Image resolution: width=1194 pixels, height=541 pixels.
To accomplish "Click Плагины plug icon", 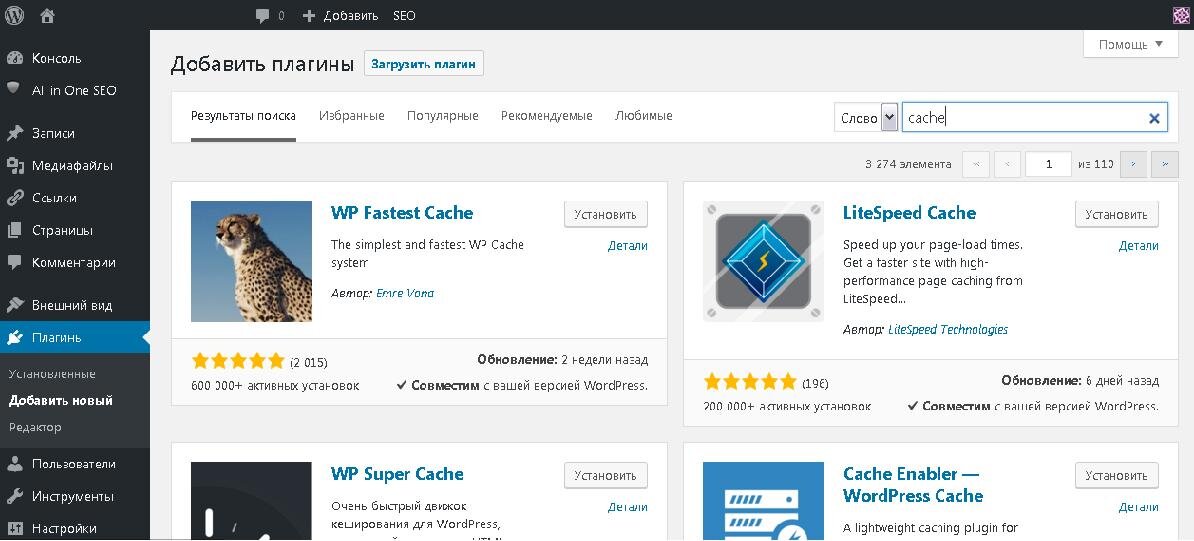I will click(x=14, y=338).
